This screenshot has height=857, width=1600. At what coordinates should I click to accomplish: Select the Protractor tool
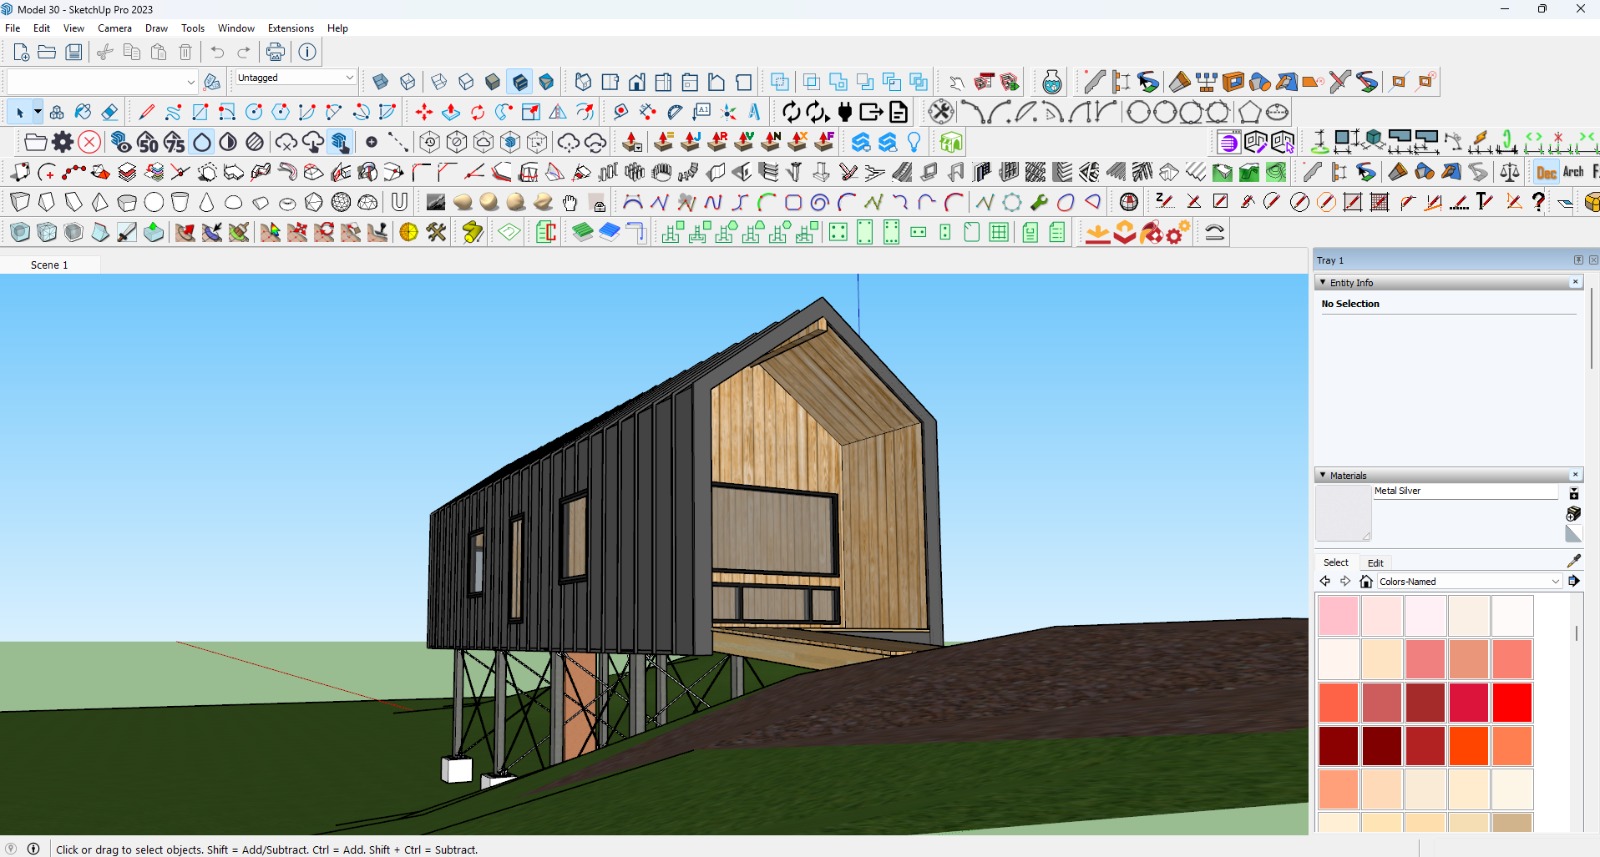point(675,112)
